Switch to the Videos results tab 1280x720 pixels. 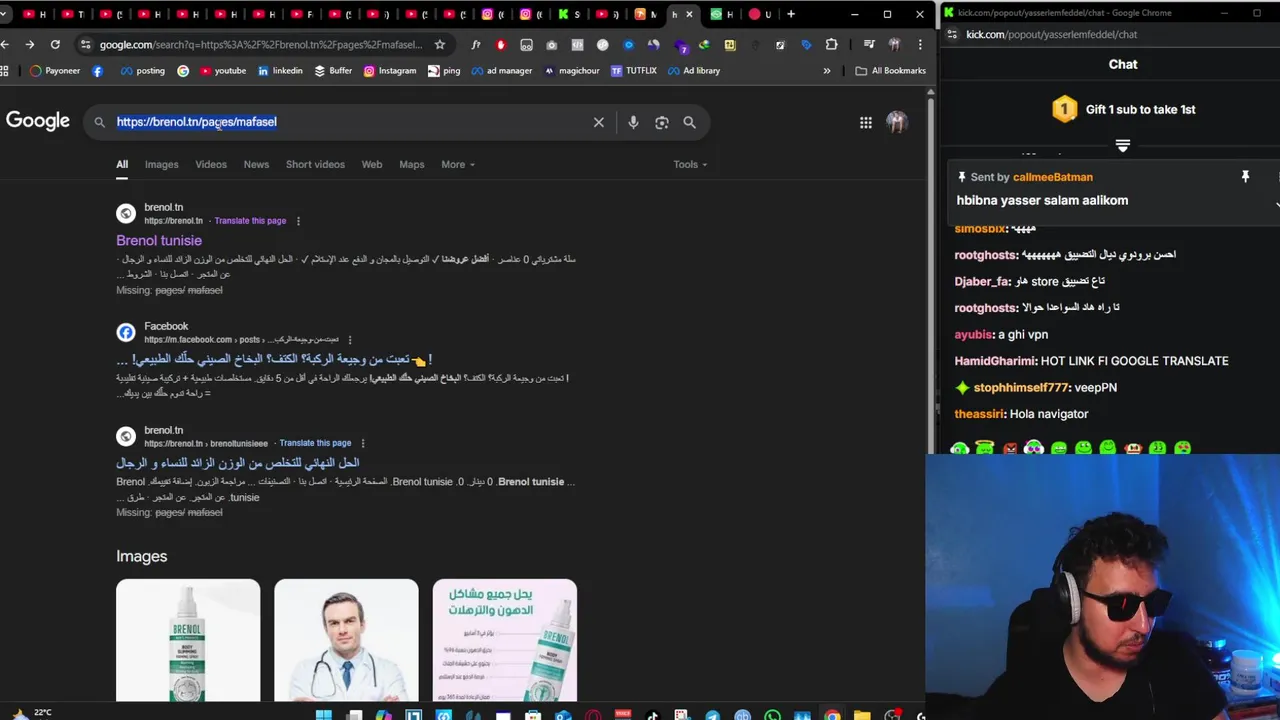tap(211, 164)
